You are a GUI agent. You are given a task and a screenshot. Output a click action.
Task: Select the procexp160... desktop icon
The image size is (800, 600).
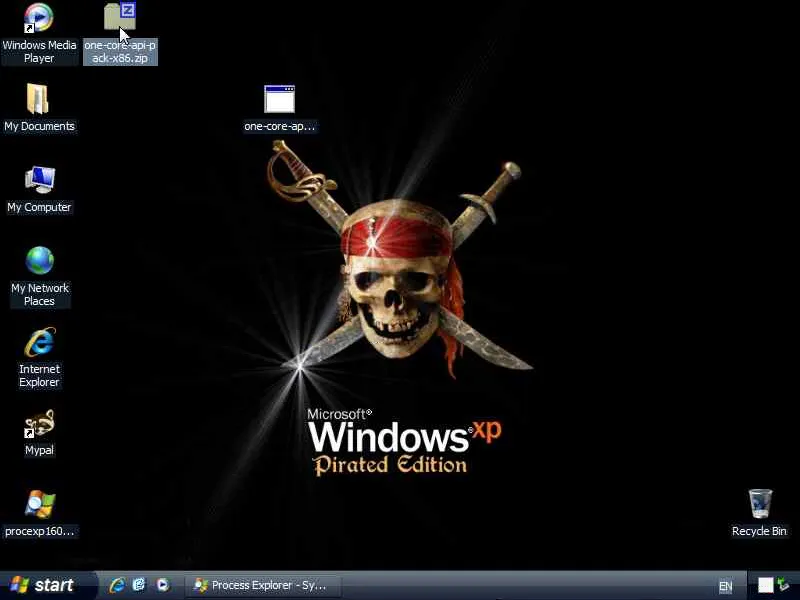40,505
